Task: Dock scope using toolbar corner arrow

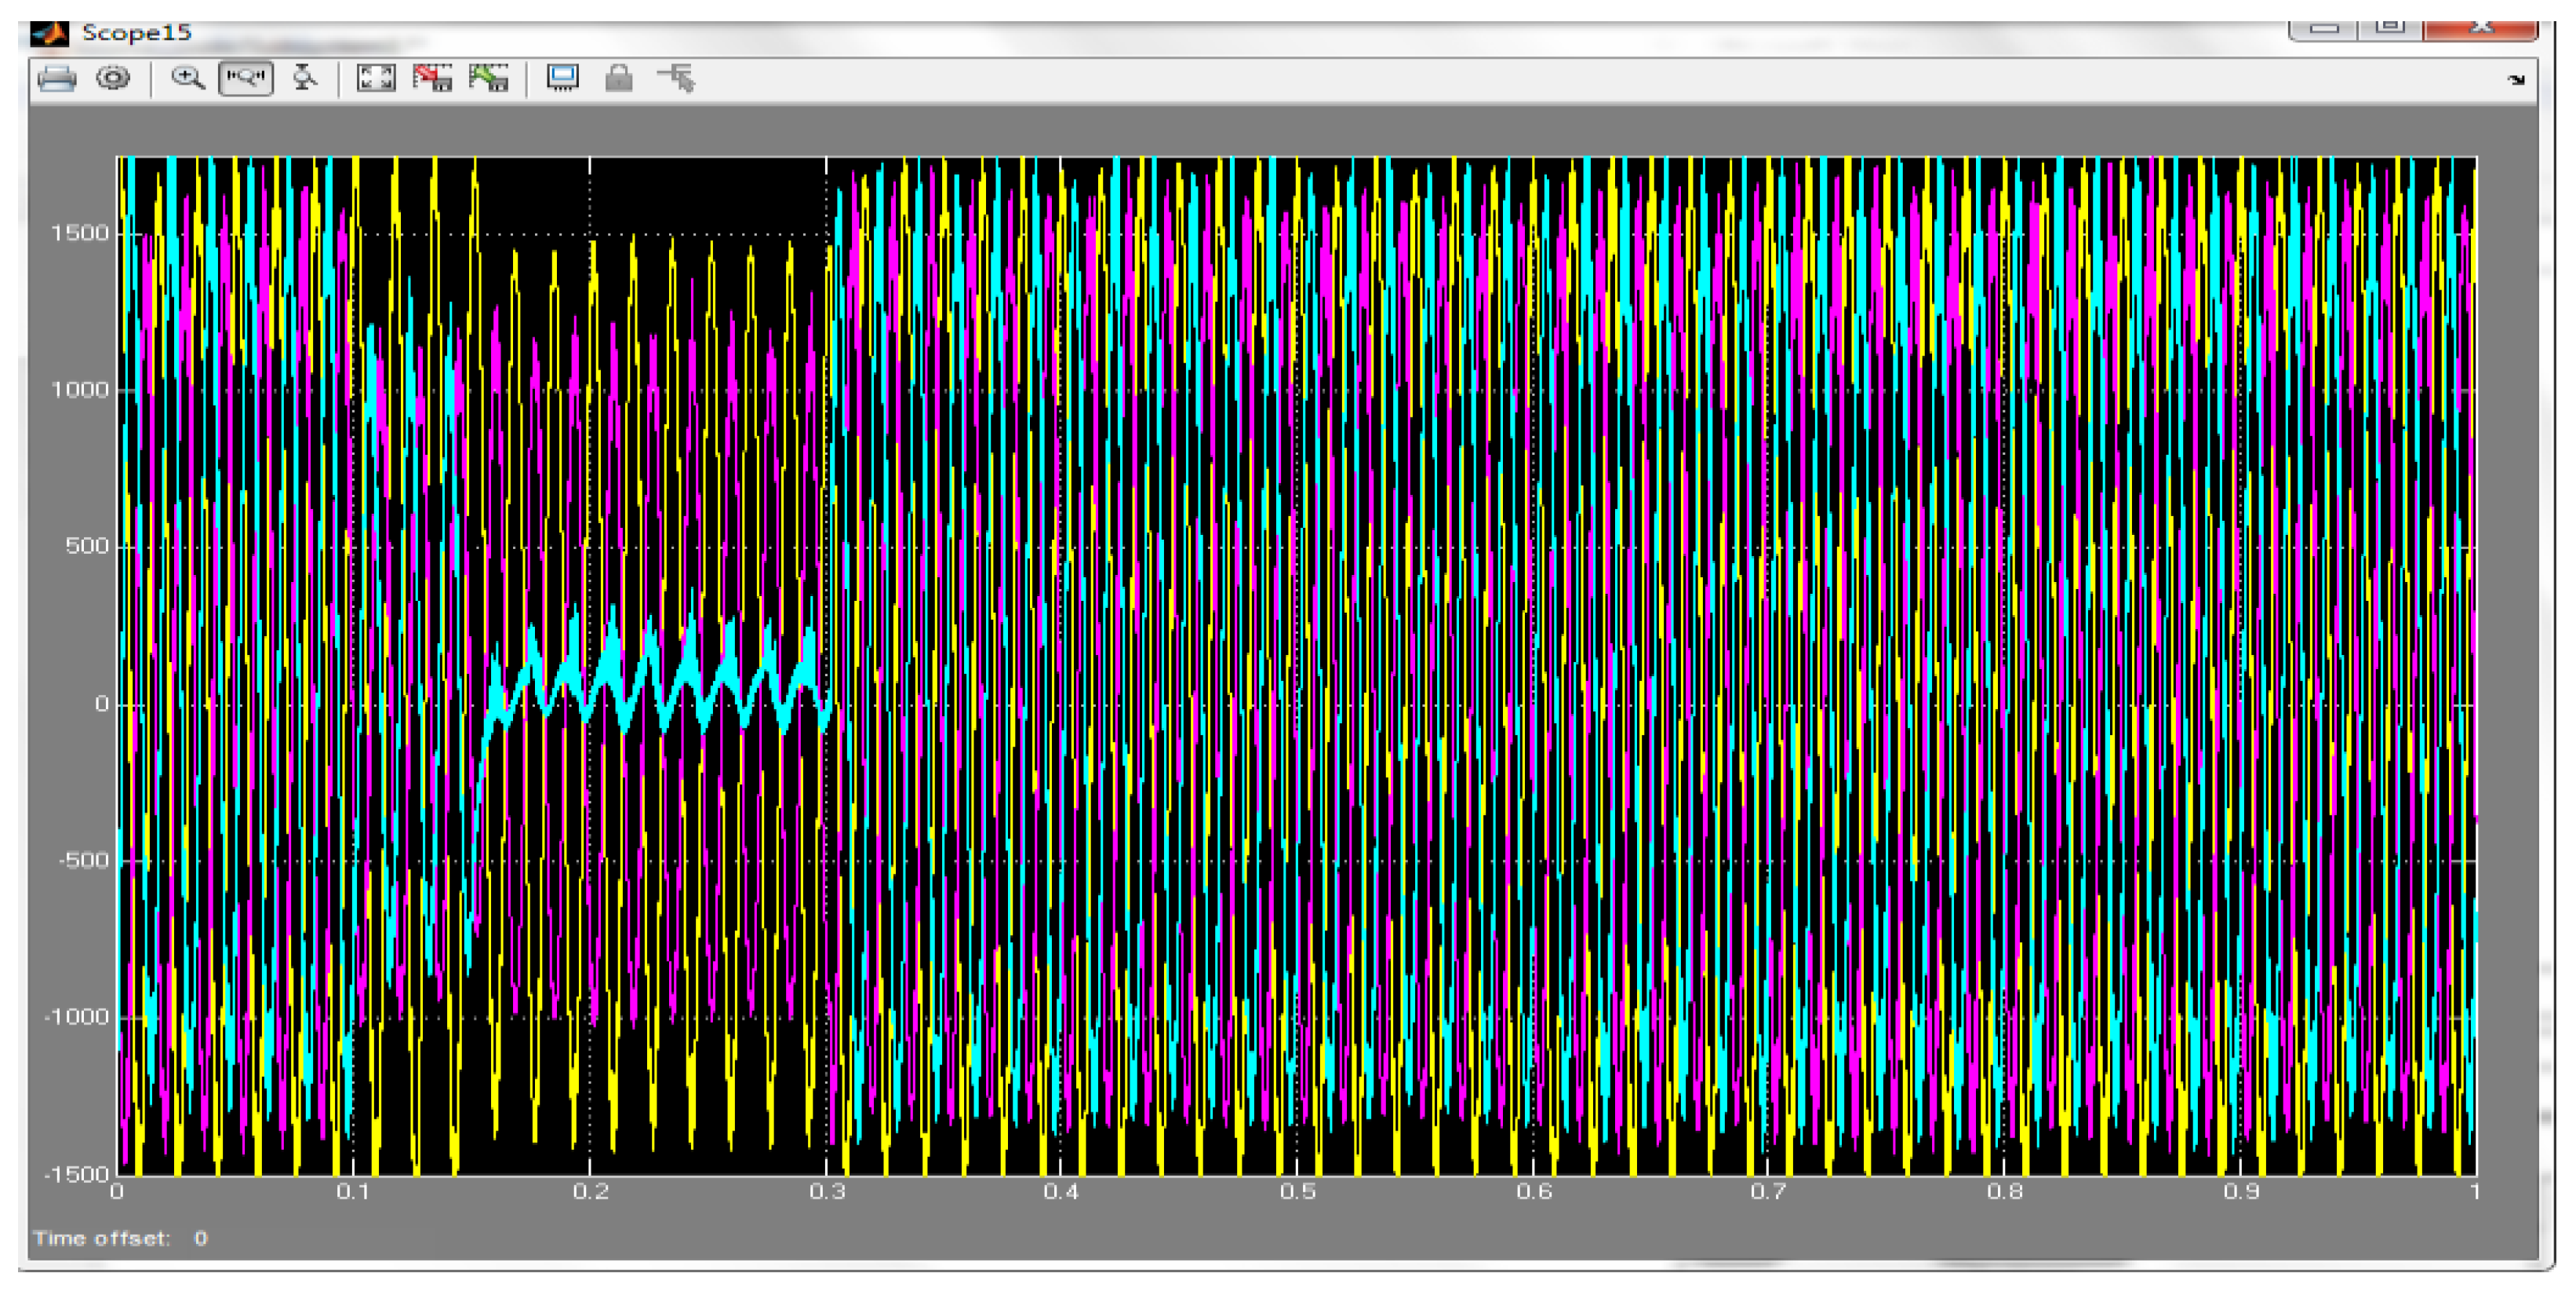Action: (x=2516, y=80)
